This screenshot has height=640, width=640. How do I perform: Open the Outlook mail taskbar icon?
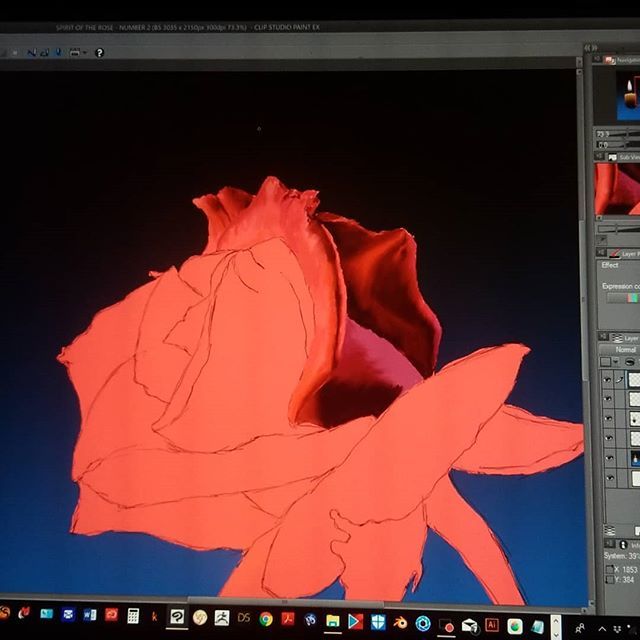point(68,614)
